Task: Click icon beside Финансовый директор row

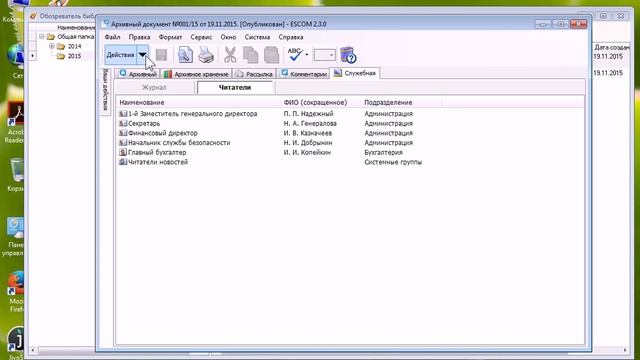Action: 123,133
